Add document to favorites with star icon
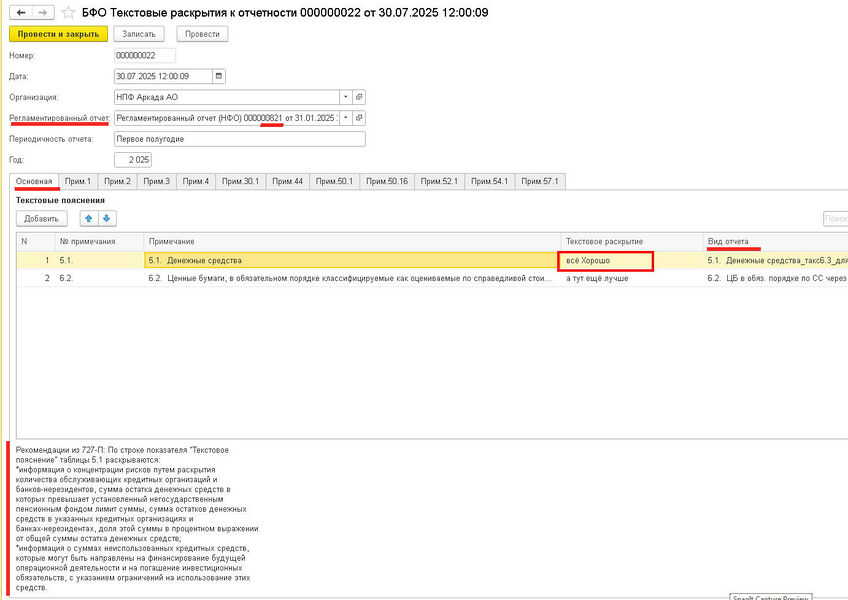 click(x=67, y=12)
